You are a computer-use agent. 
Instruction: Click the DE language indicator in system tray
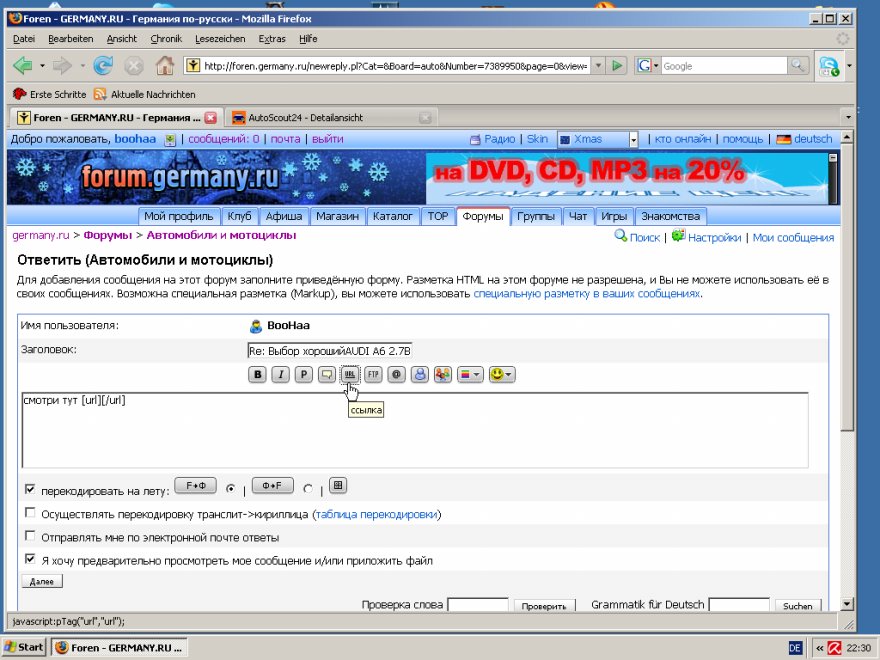(x=795, y=648)
